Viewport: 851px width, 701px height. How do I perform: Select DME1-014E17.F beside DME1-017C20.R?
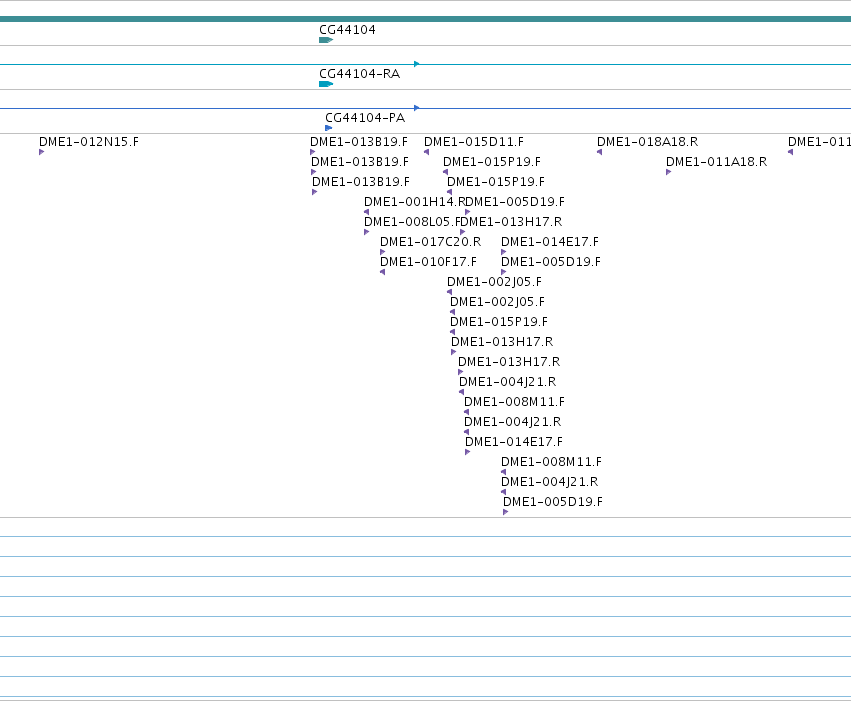point(550,242)
